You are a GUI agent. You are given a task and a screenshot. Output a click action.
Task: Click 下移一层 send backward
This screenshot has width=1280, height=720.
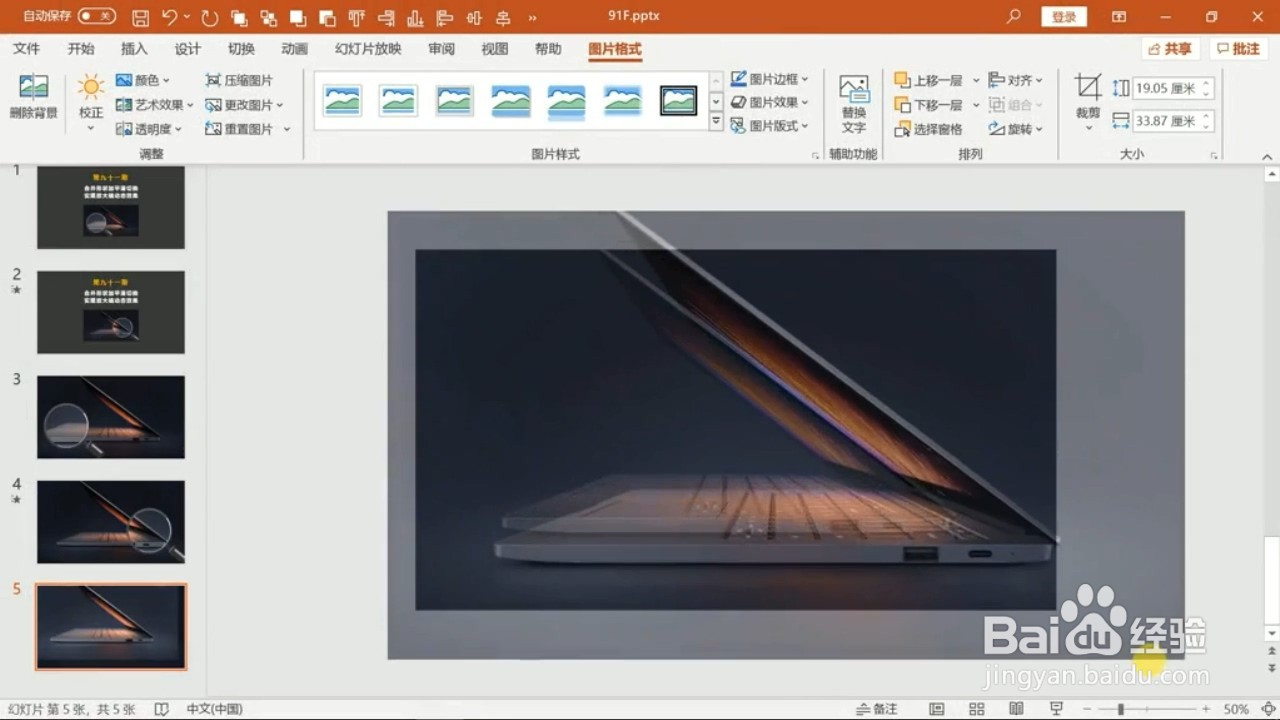tap(928, 105)
